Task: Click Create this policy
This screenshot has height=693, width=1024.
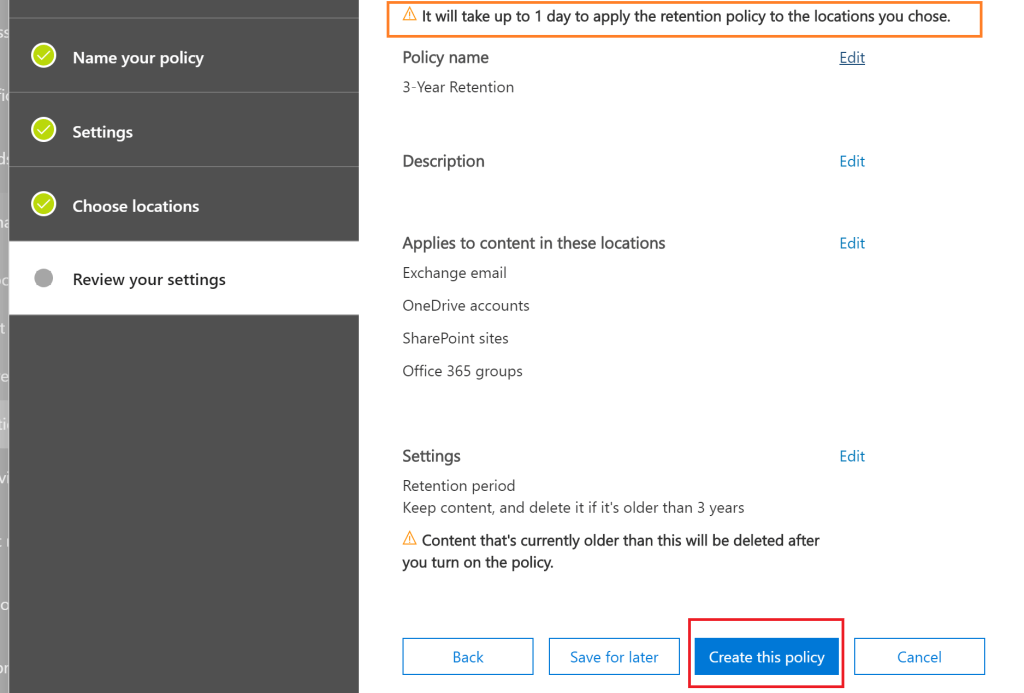Action: tap(766, 657)
